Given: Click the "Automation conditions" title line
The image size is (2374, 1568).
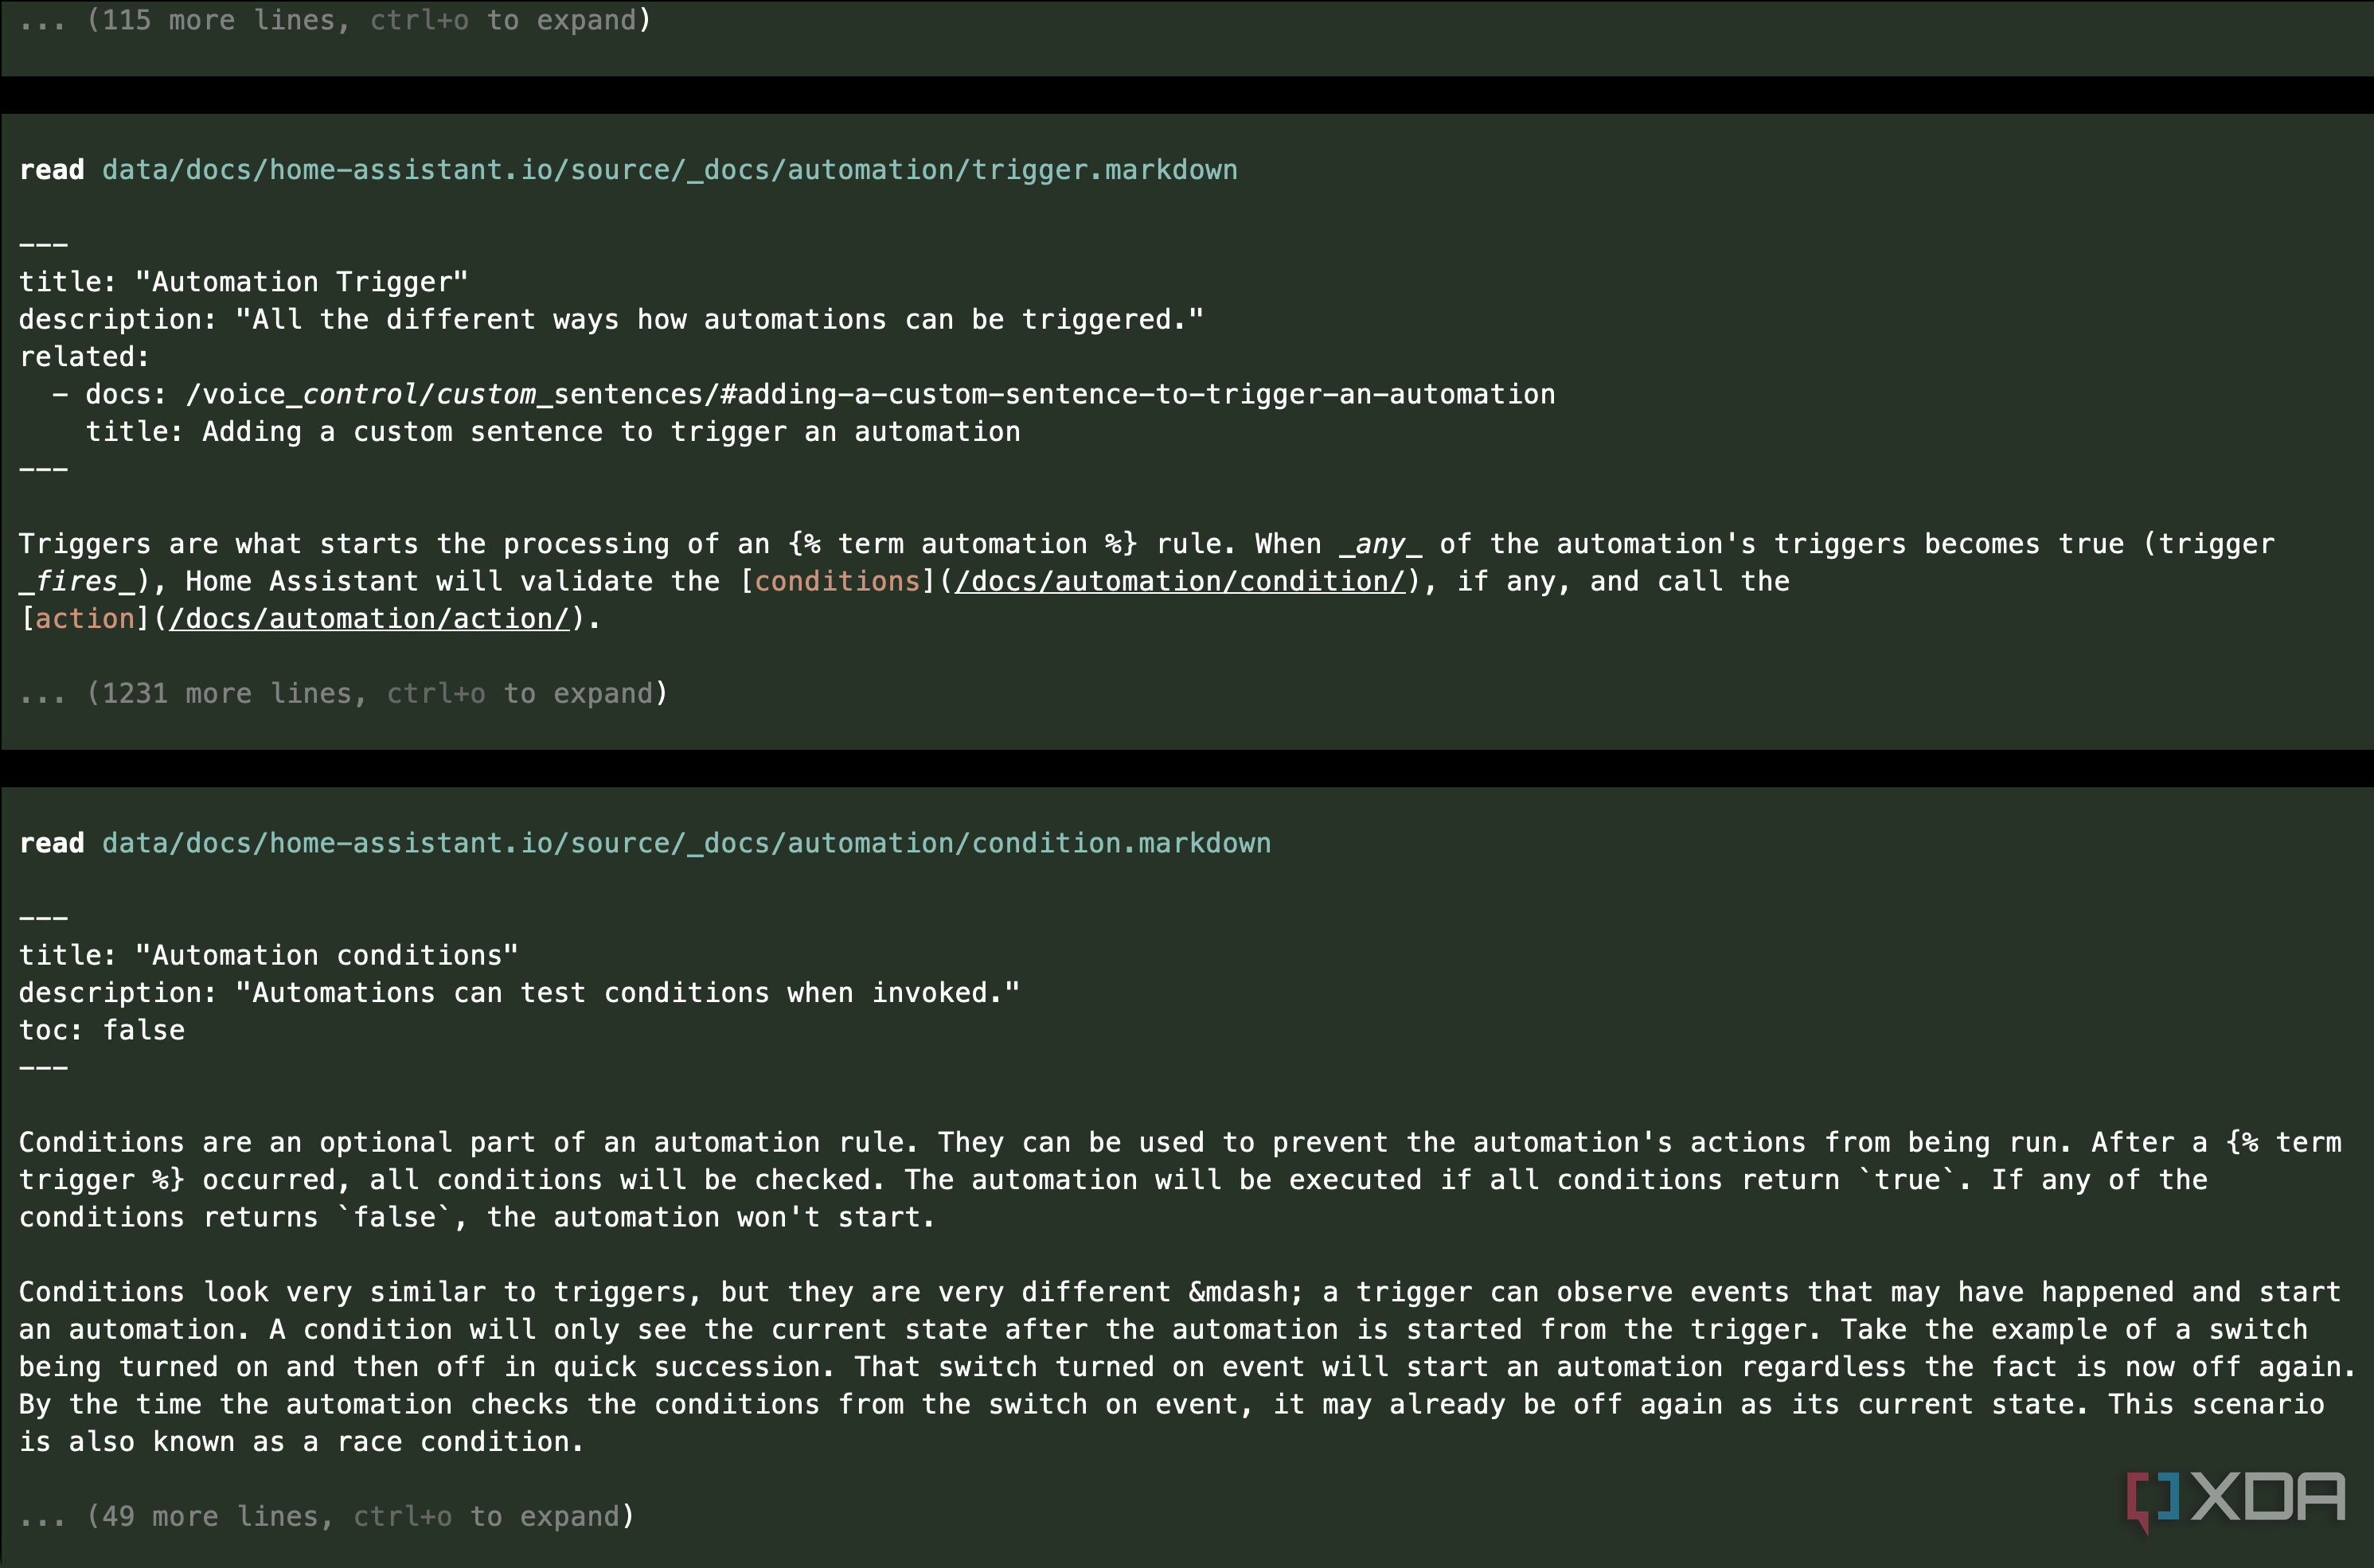Looking at the screenshot, I should point(268,955).
